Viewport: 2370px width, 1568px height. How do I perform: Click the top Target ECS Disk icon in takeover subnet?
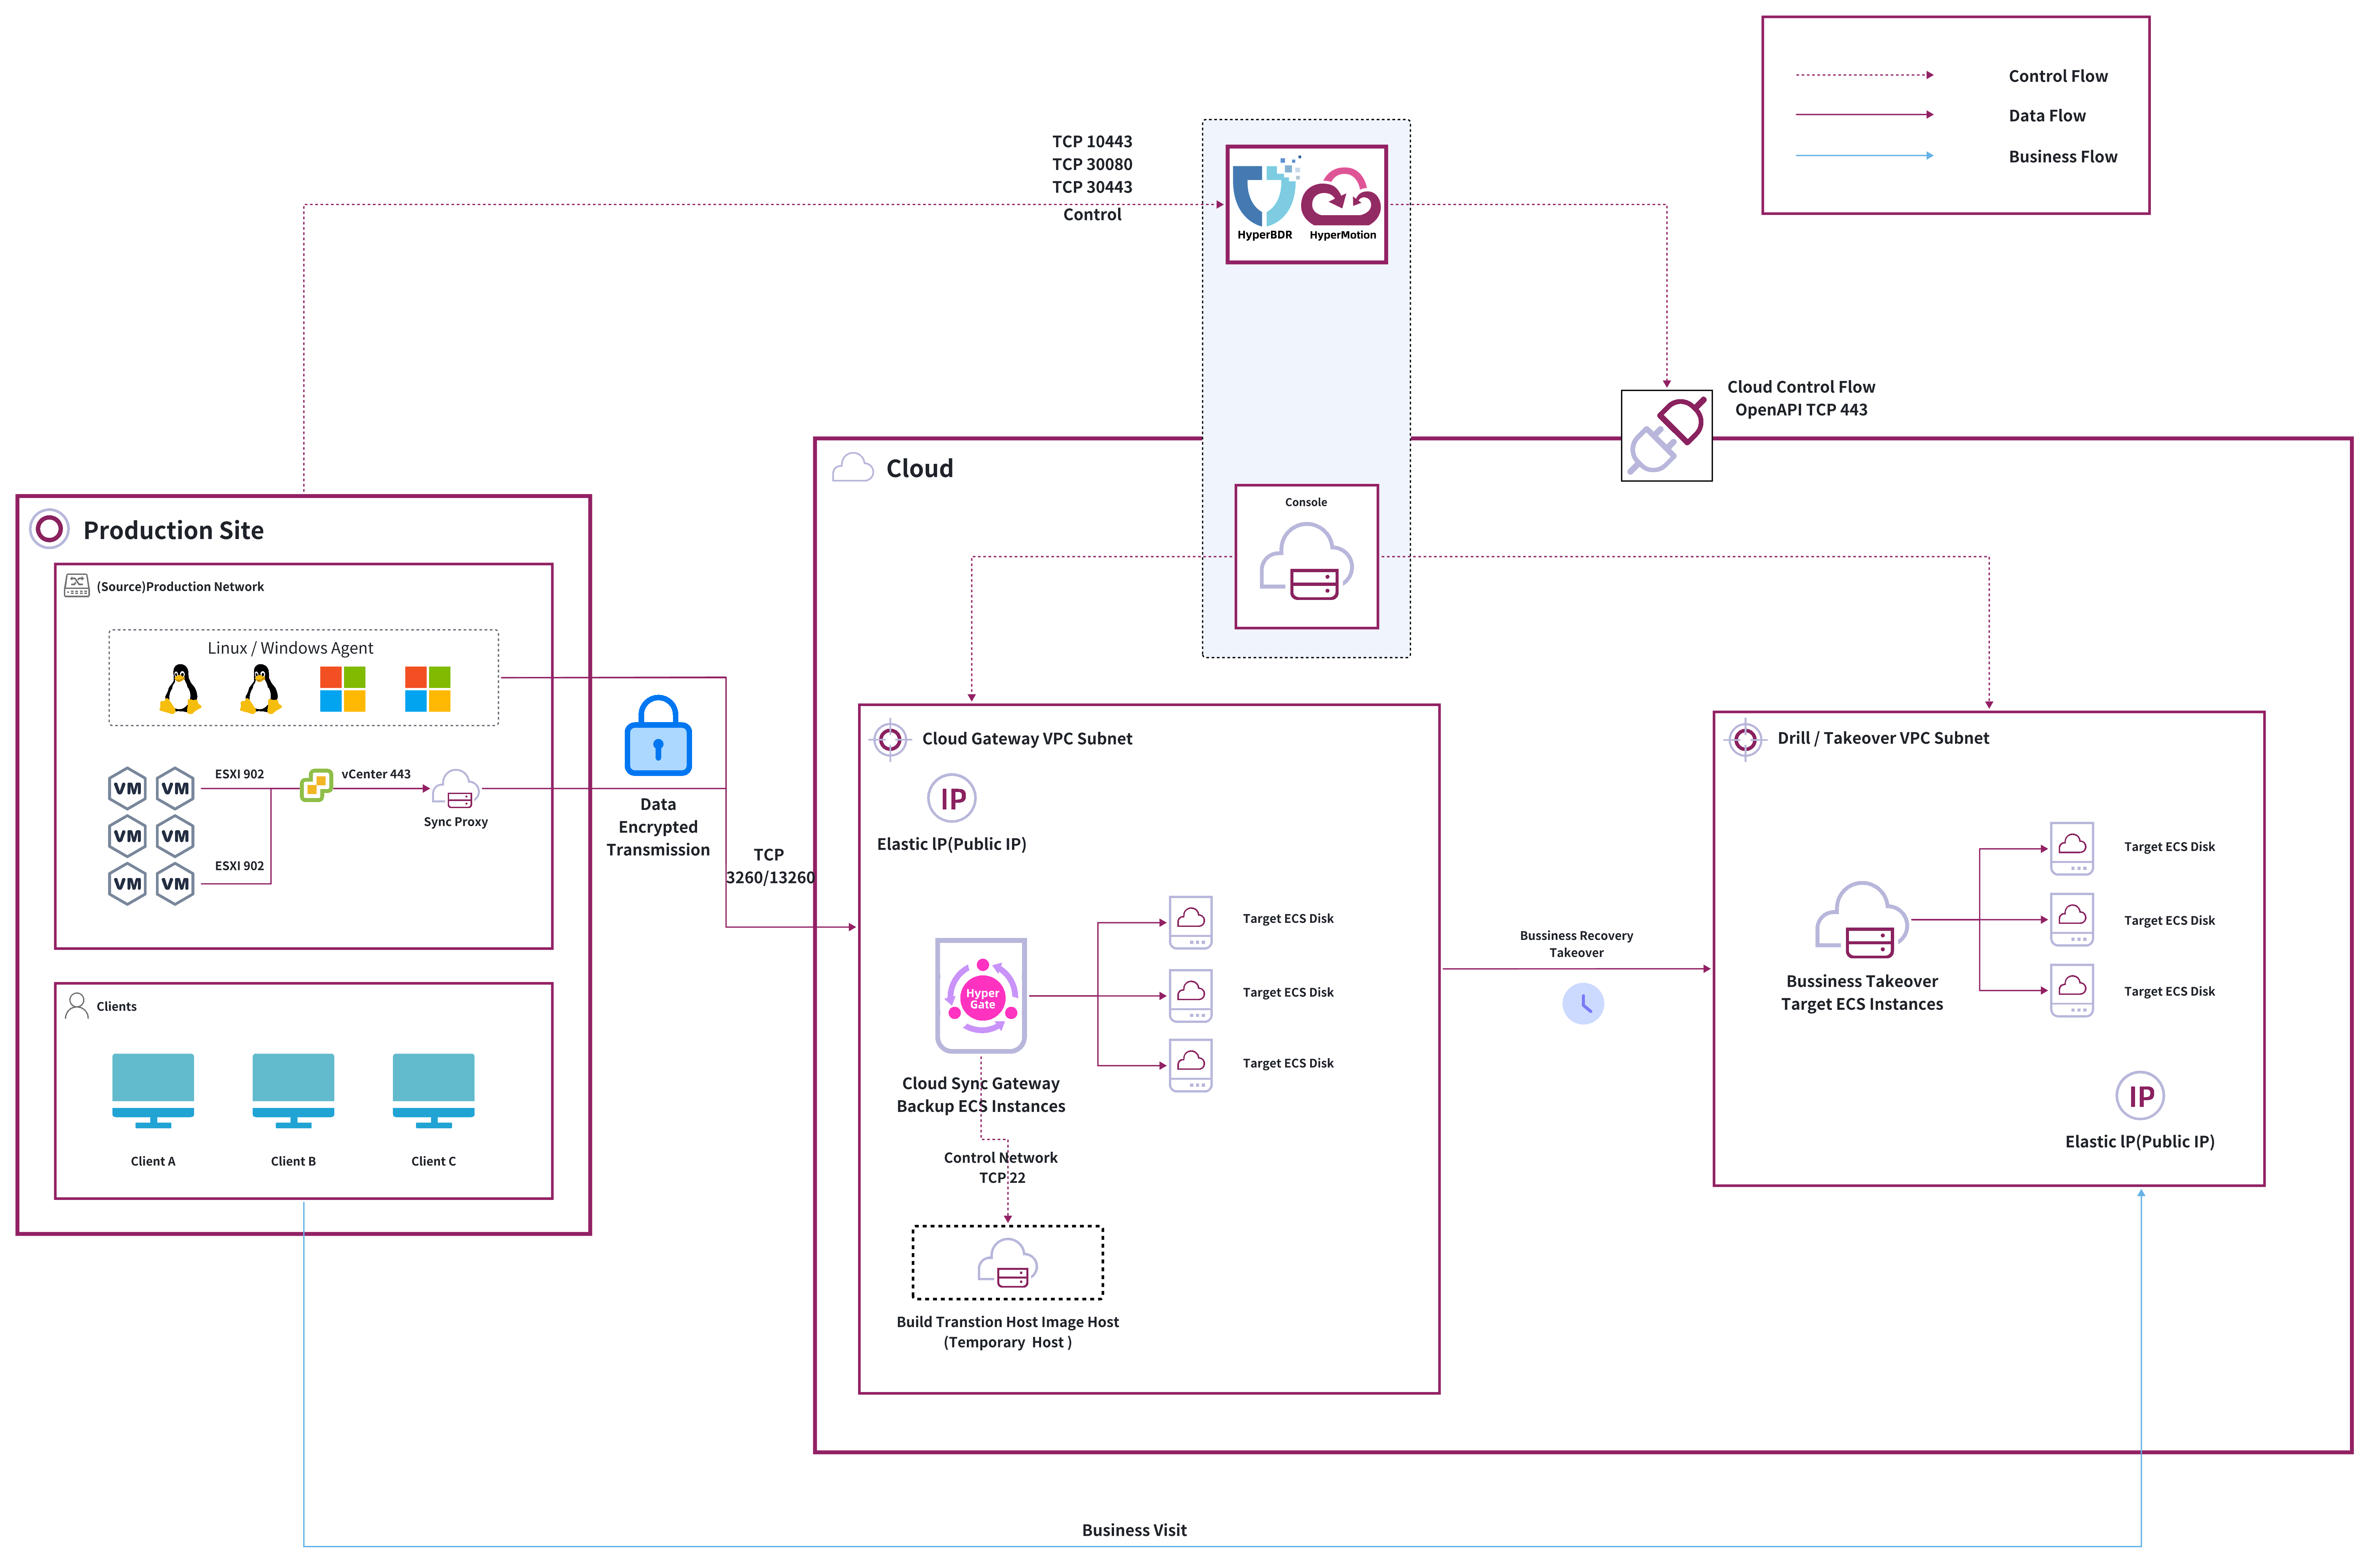point(2072,849)
